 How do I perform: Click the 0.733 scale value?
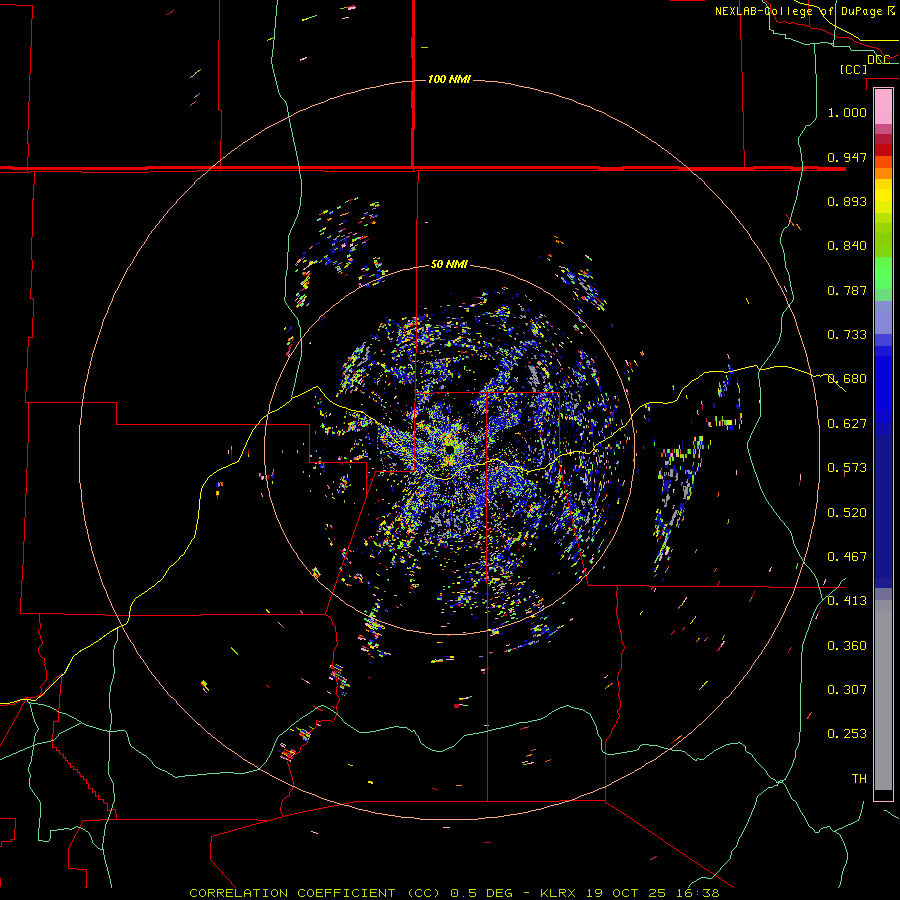(847, 334)
